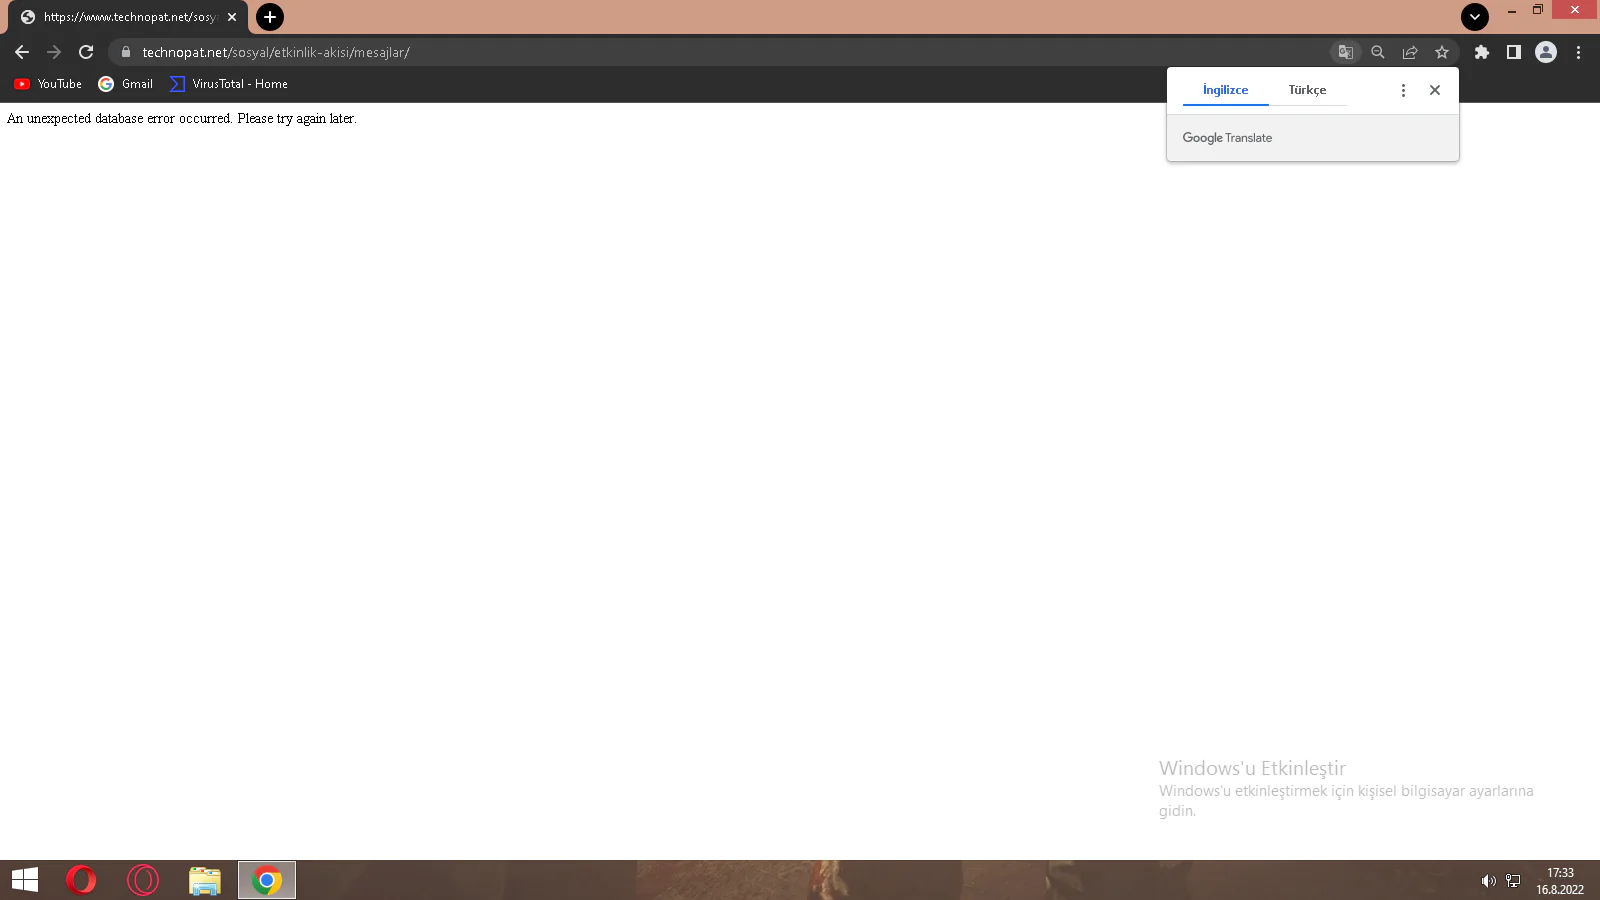Select Türkçe as translation language

(x=1307, y=89)
